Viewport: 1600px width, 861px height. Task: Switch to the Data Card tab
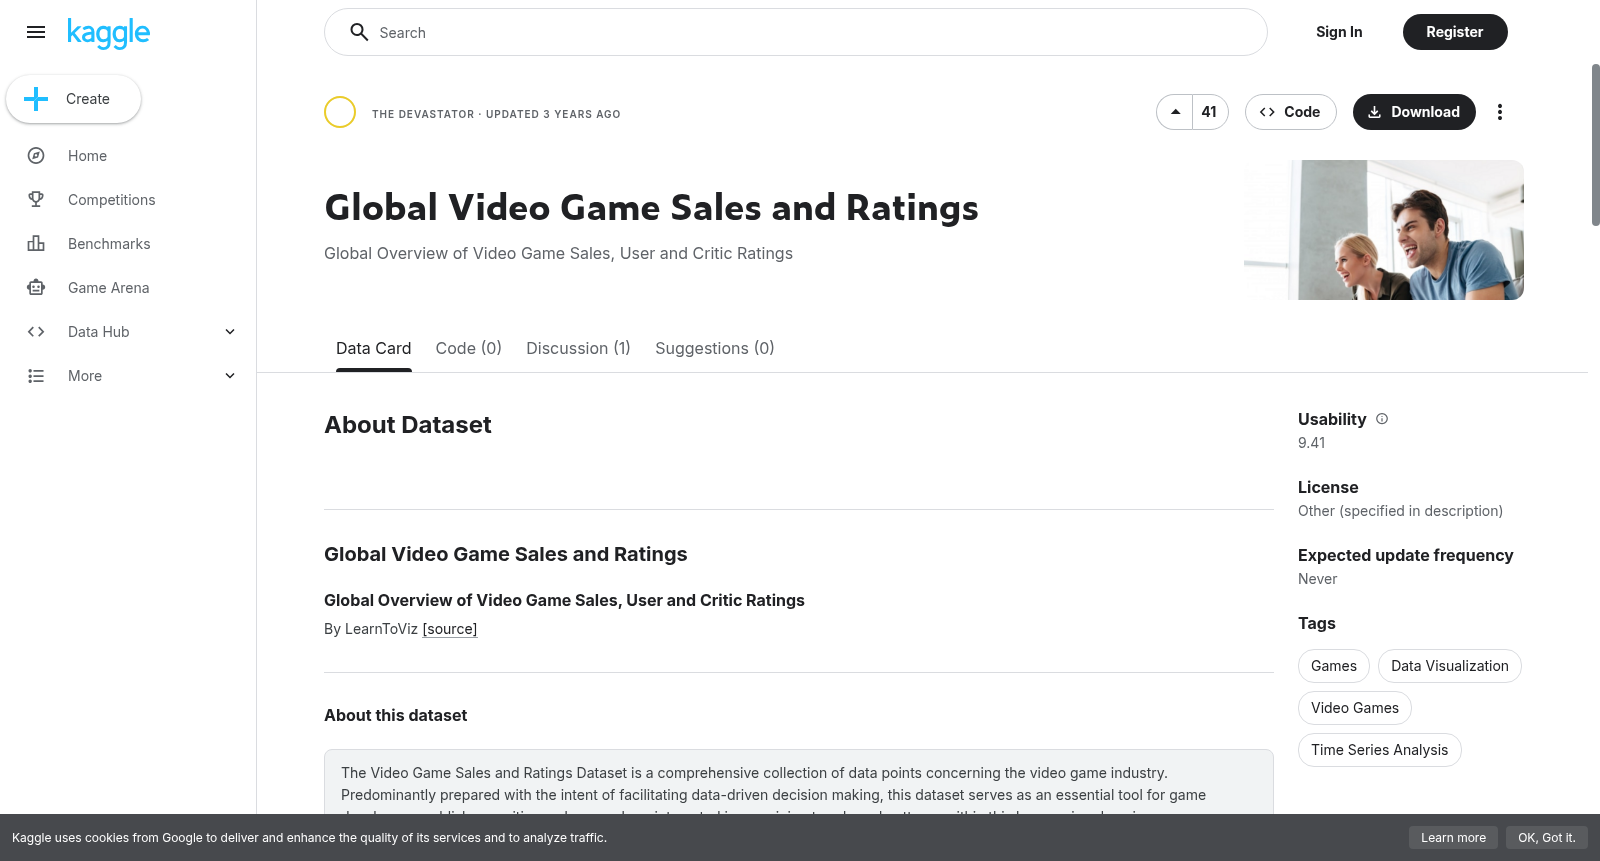click(x=373, y=348)
